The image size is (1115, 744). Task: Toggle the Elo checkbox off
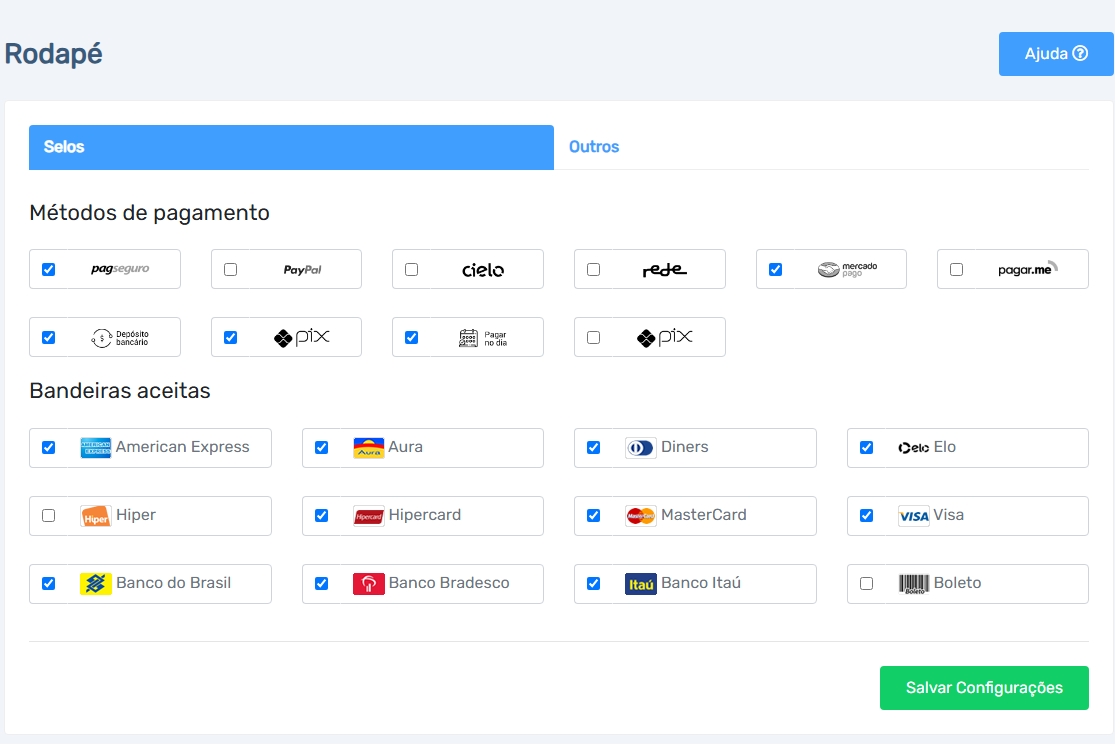(866, 447)
